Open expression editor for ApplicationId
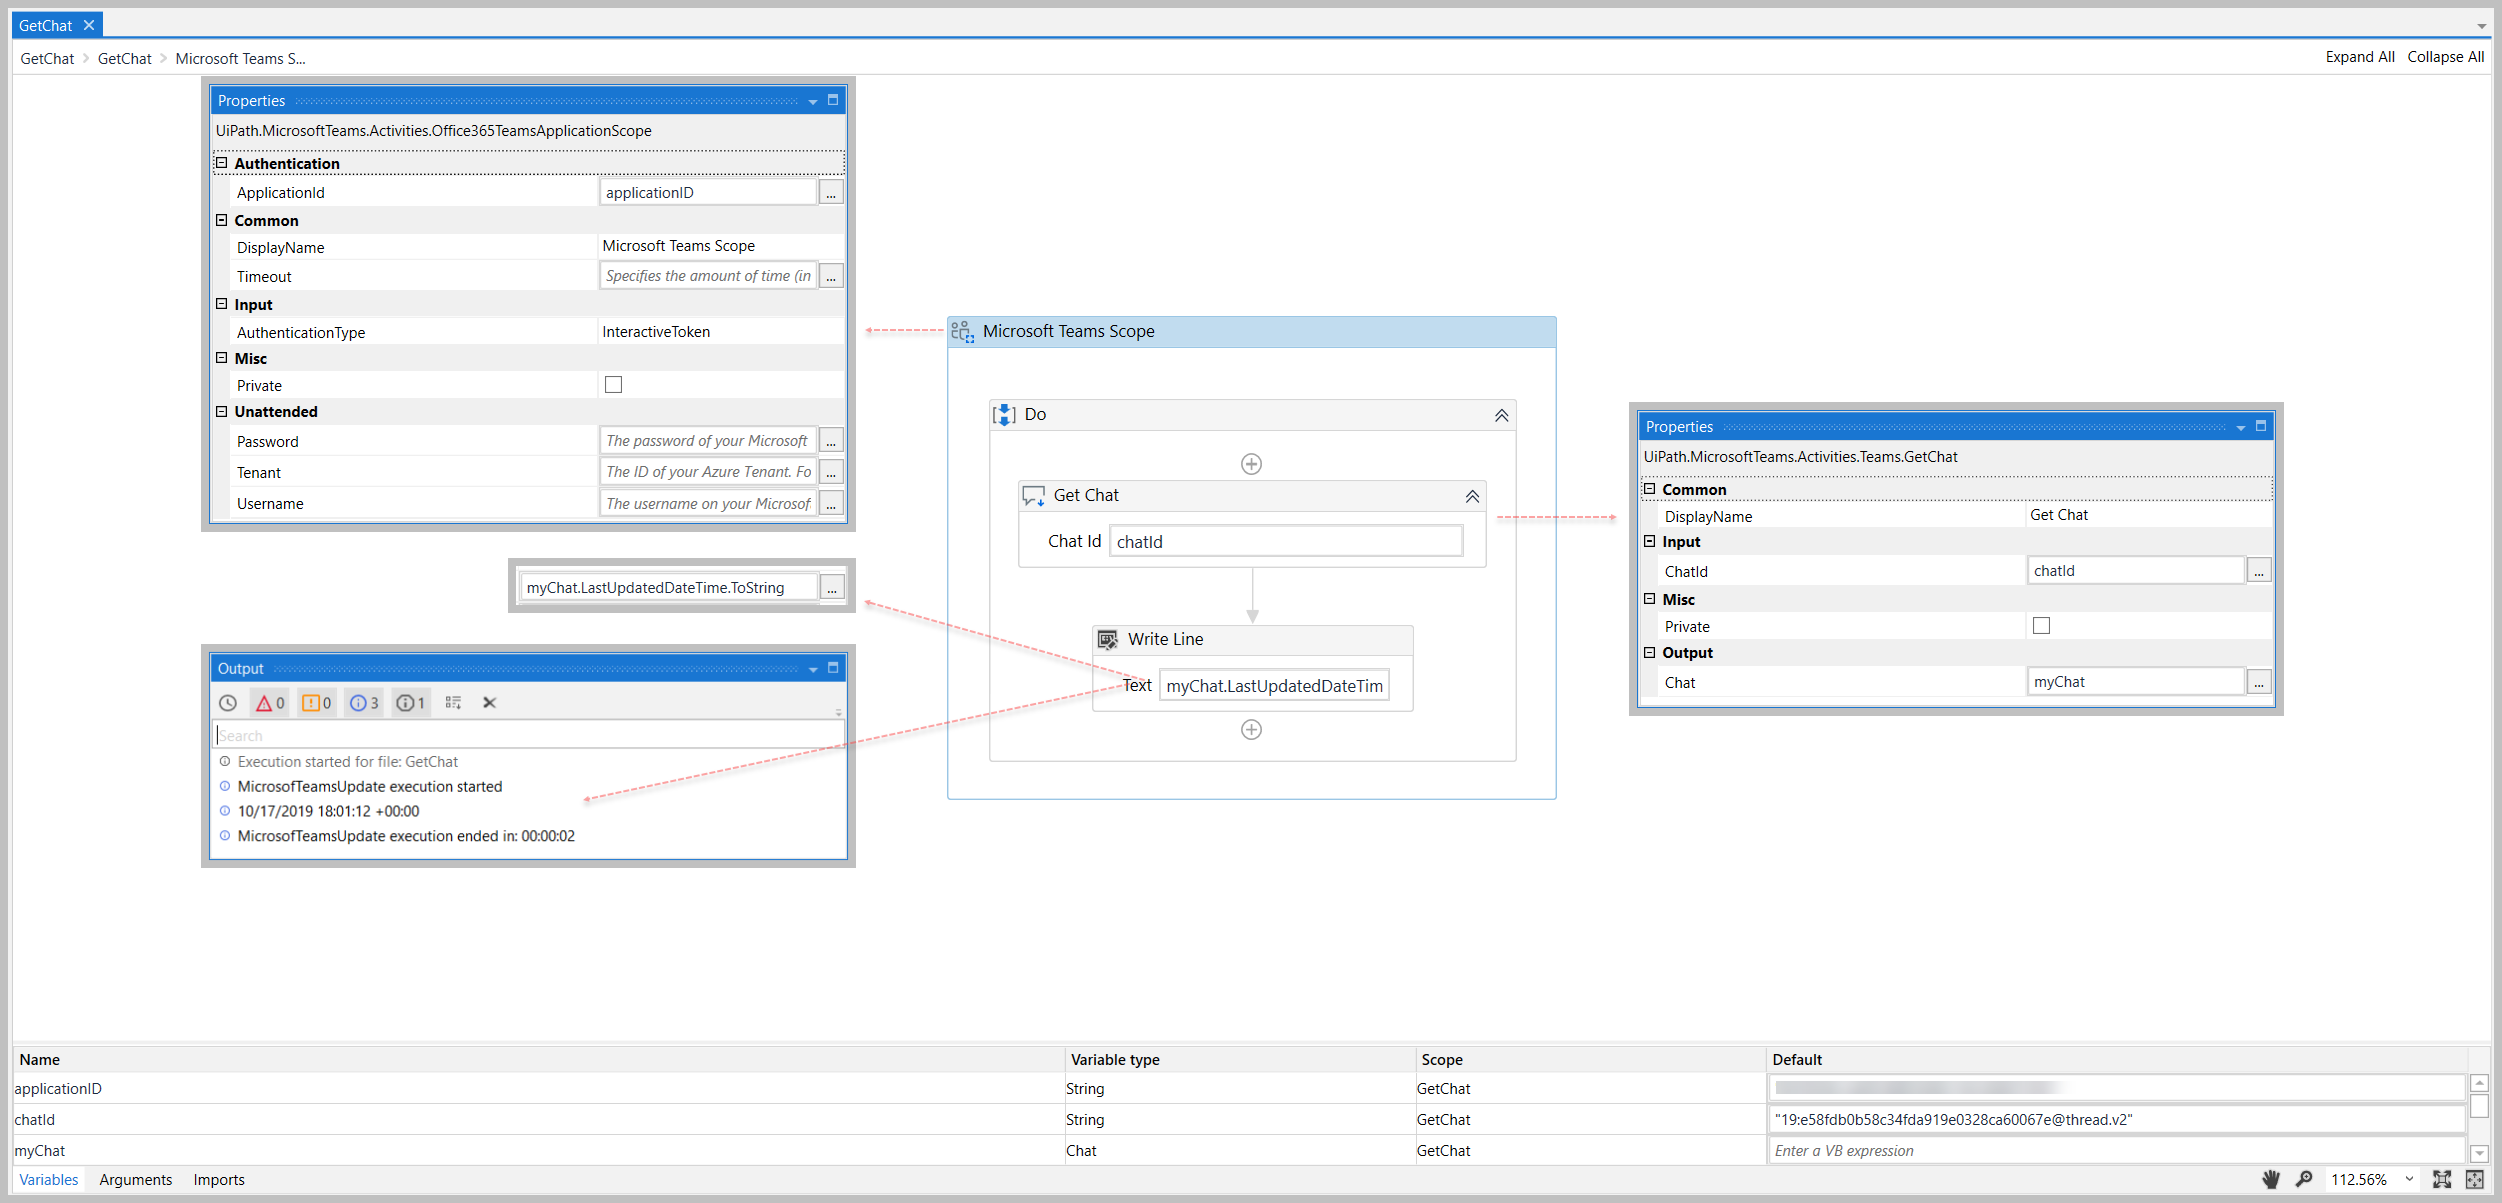Screen dimensions: 2502x1203 831,193
